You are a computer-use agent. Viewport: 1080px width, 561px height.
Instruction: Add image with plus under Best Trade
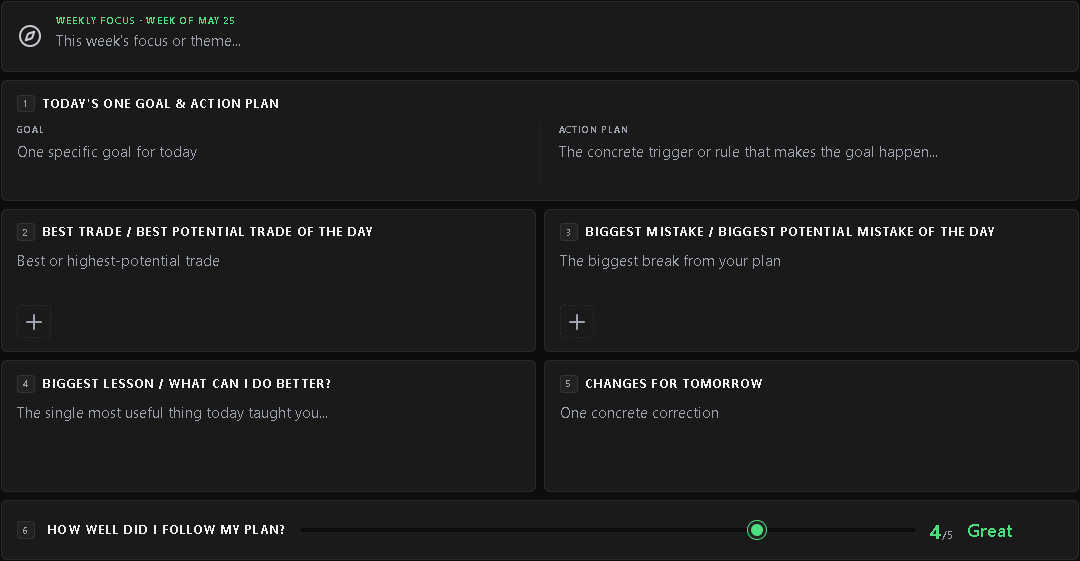[34, 322]
